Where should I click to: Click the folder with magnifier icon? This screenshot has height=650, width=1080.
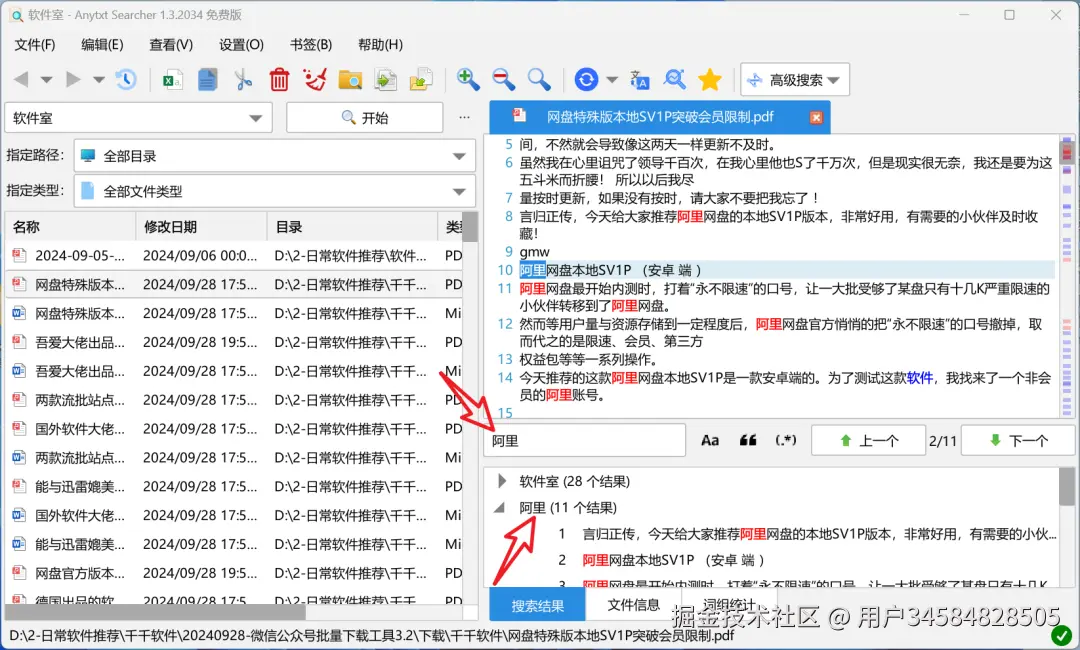point(351,80)
